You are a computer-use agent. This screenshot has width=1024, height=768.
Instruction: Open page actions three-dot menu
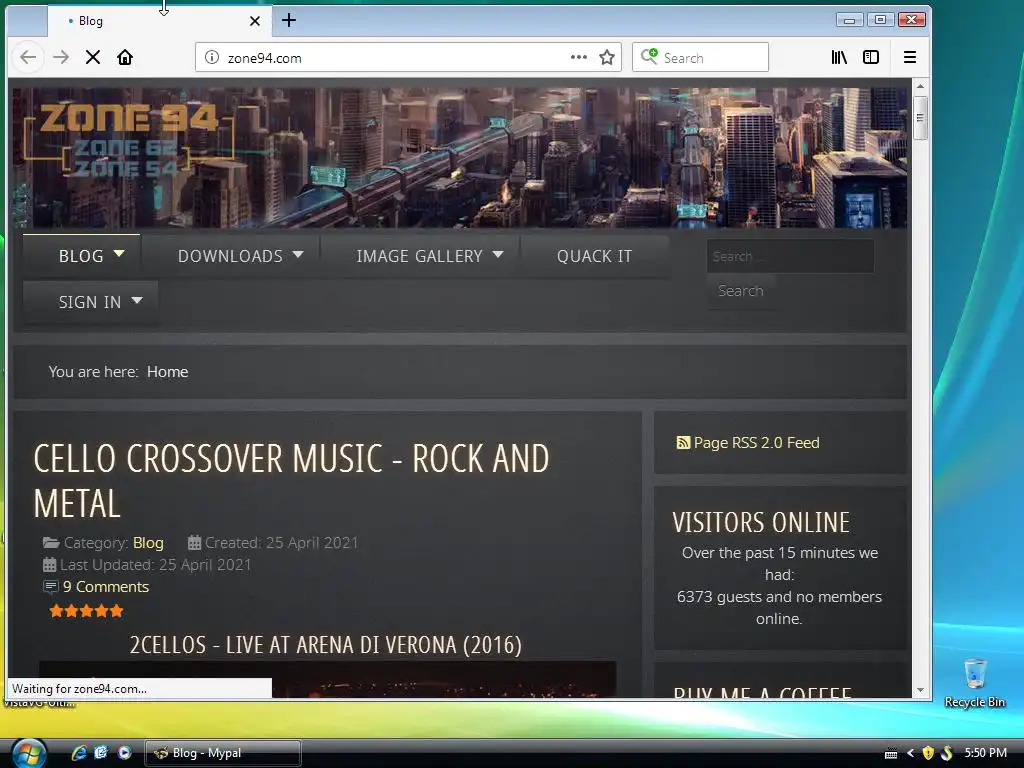(578, 57)
